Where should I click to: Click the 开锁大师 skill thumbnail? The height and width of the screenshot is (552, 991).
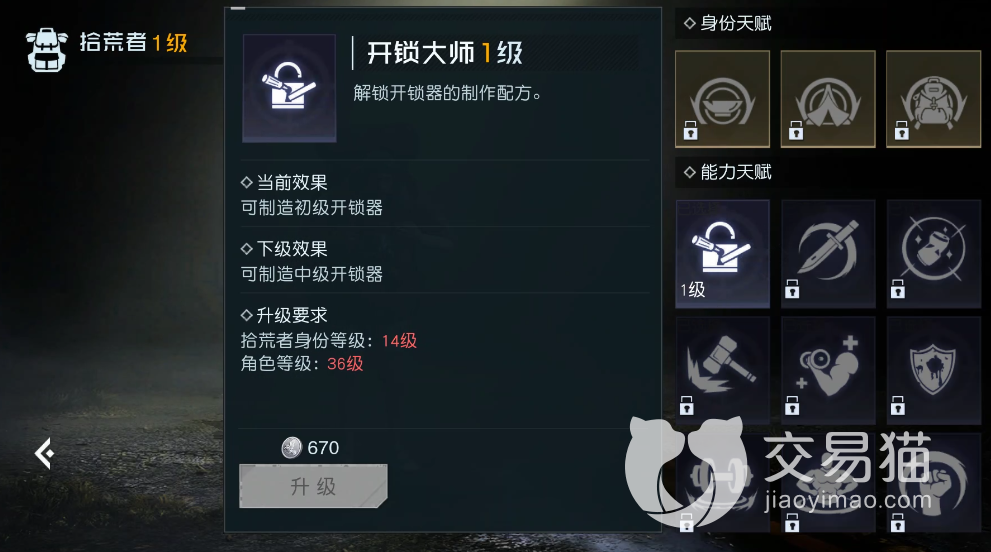(x=289, y=88)
